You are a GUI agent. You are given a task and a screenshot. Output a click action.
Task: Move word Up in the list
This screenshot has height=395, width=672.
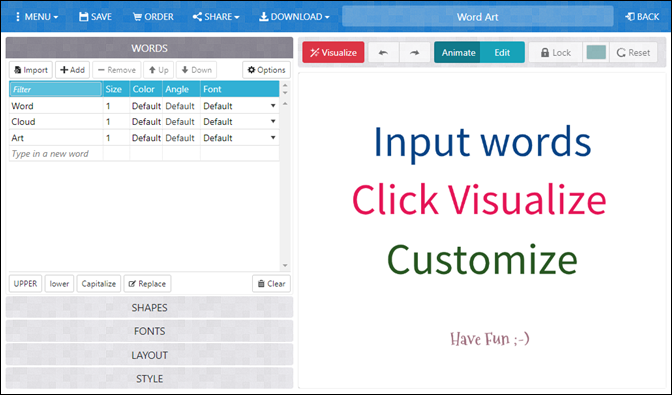pos(158,70)
